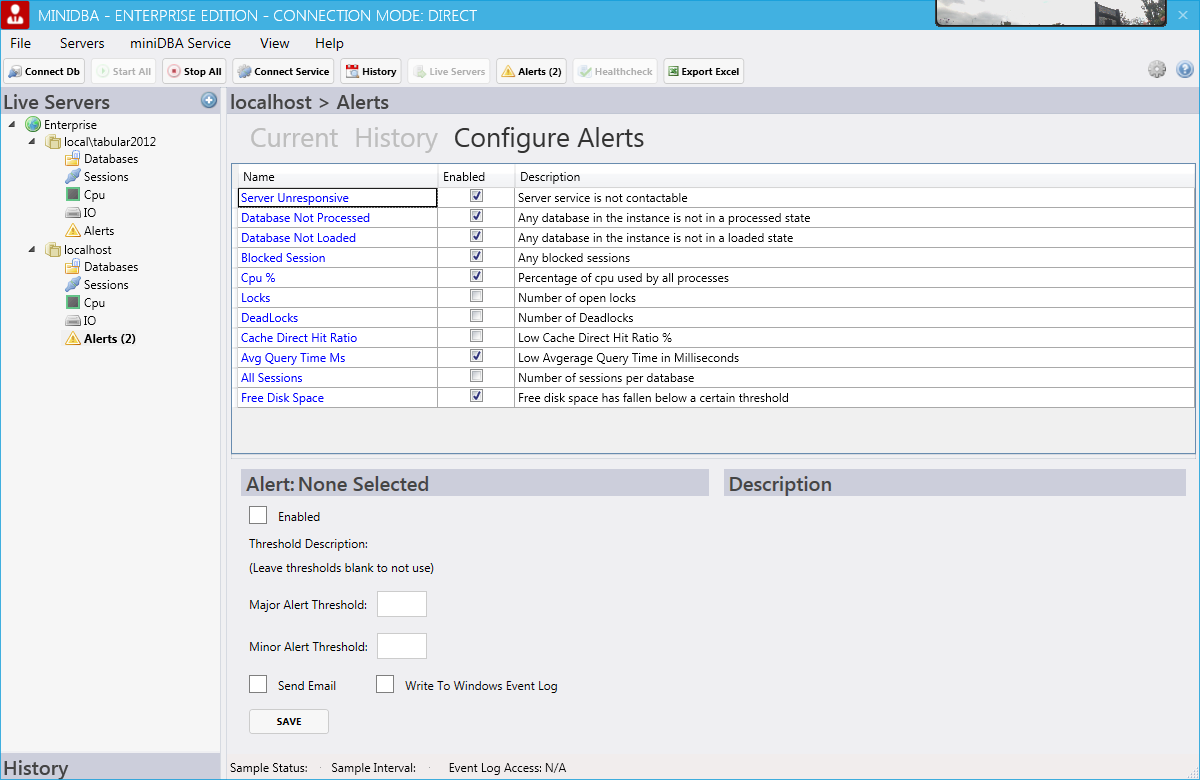
Task: Click the "Event Log Access: N/A" status text
Action: point(507,768)
